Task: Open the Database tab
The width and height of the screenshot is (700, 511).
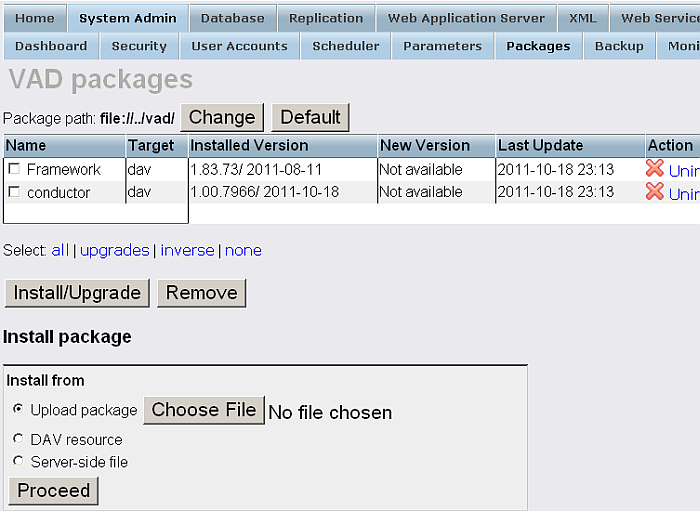Action: click(232, 18)
